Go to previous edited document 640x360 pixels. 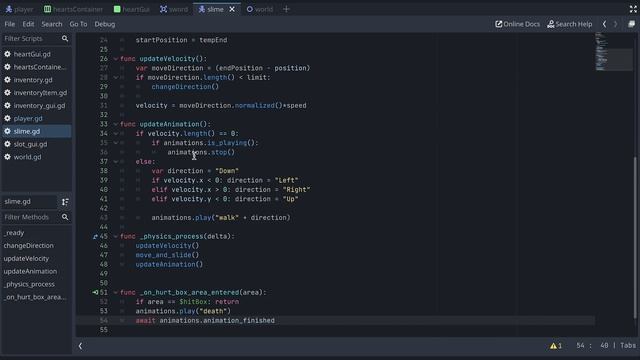click(604, 24)
